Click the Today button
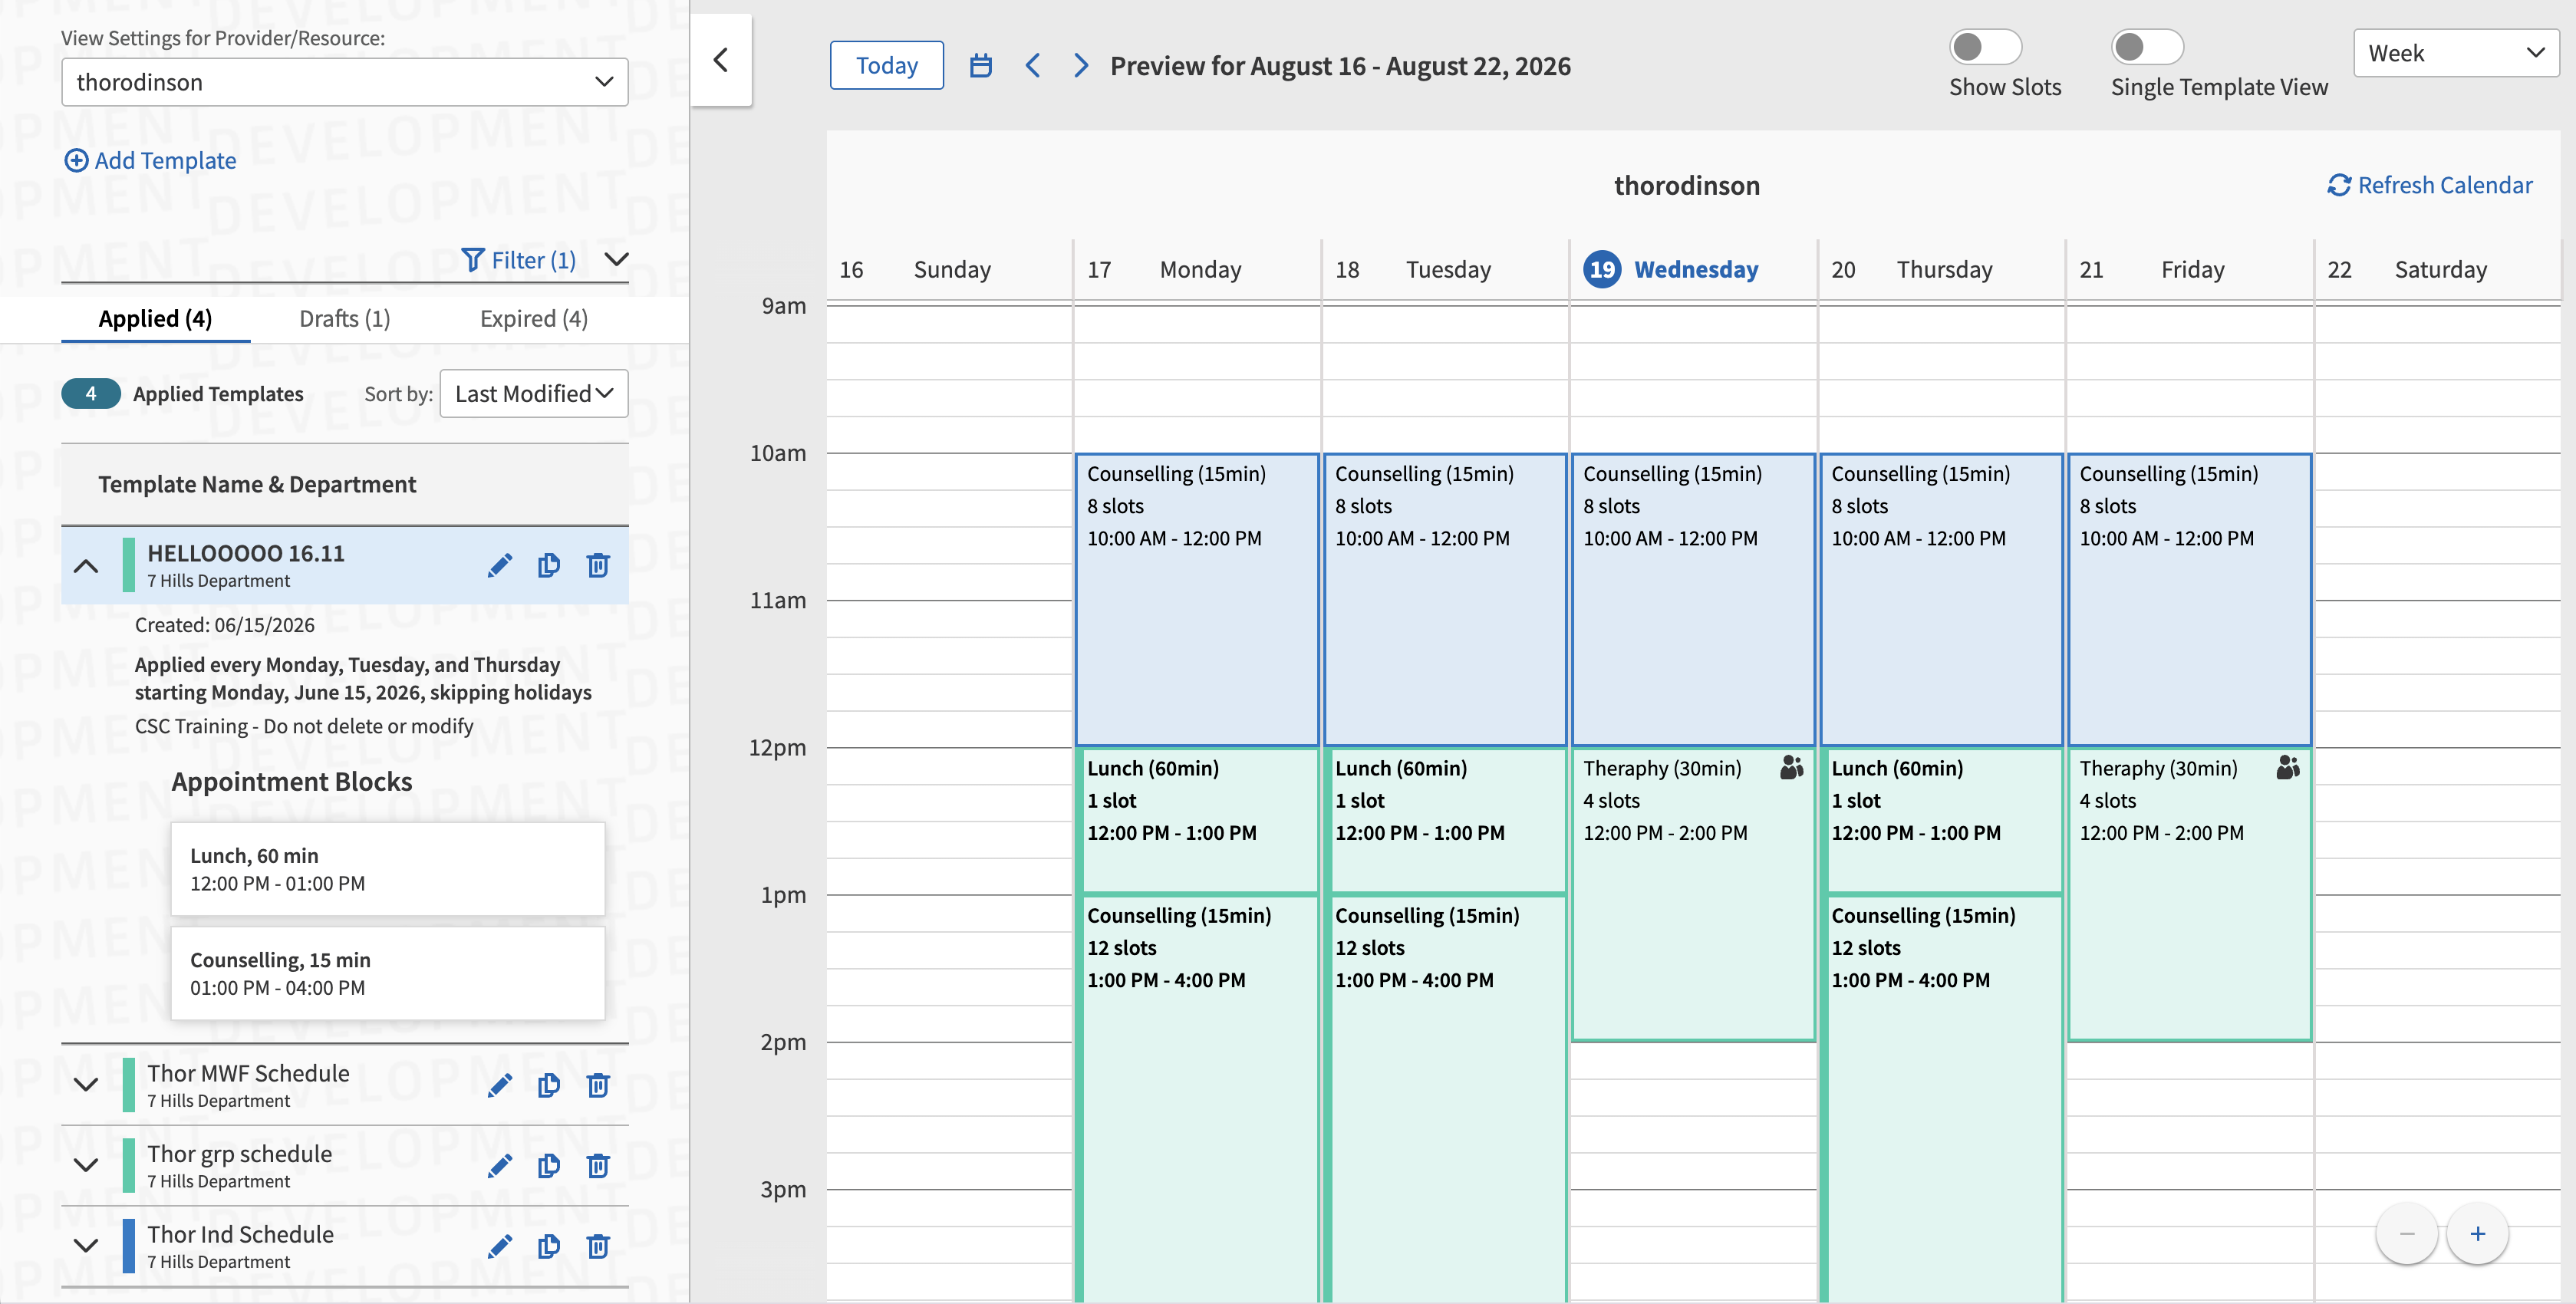 tap(887, 65)
